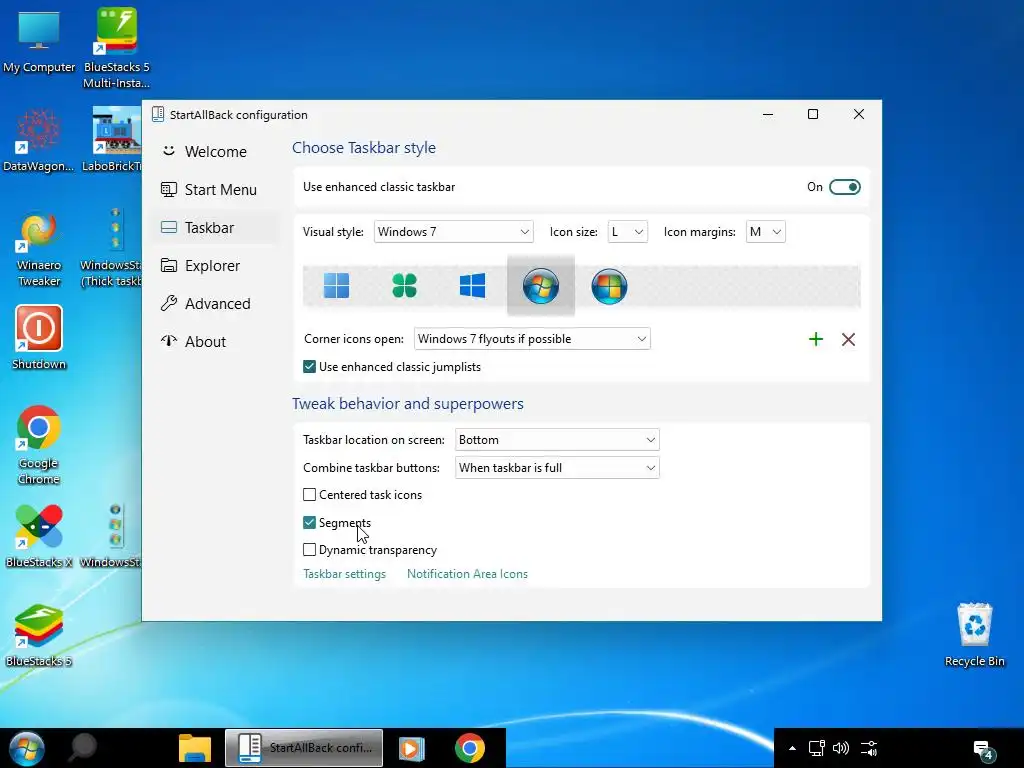The image size is (1024, 768).
Task: Uncheck the Segments option
Action: pos(310,522)
